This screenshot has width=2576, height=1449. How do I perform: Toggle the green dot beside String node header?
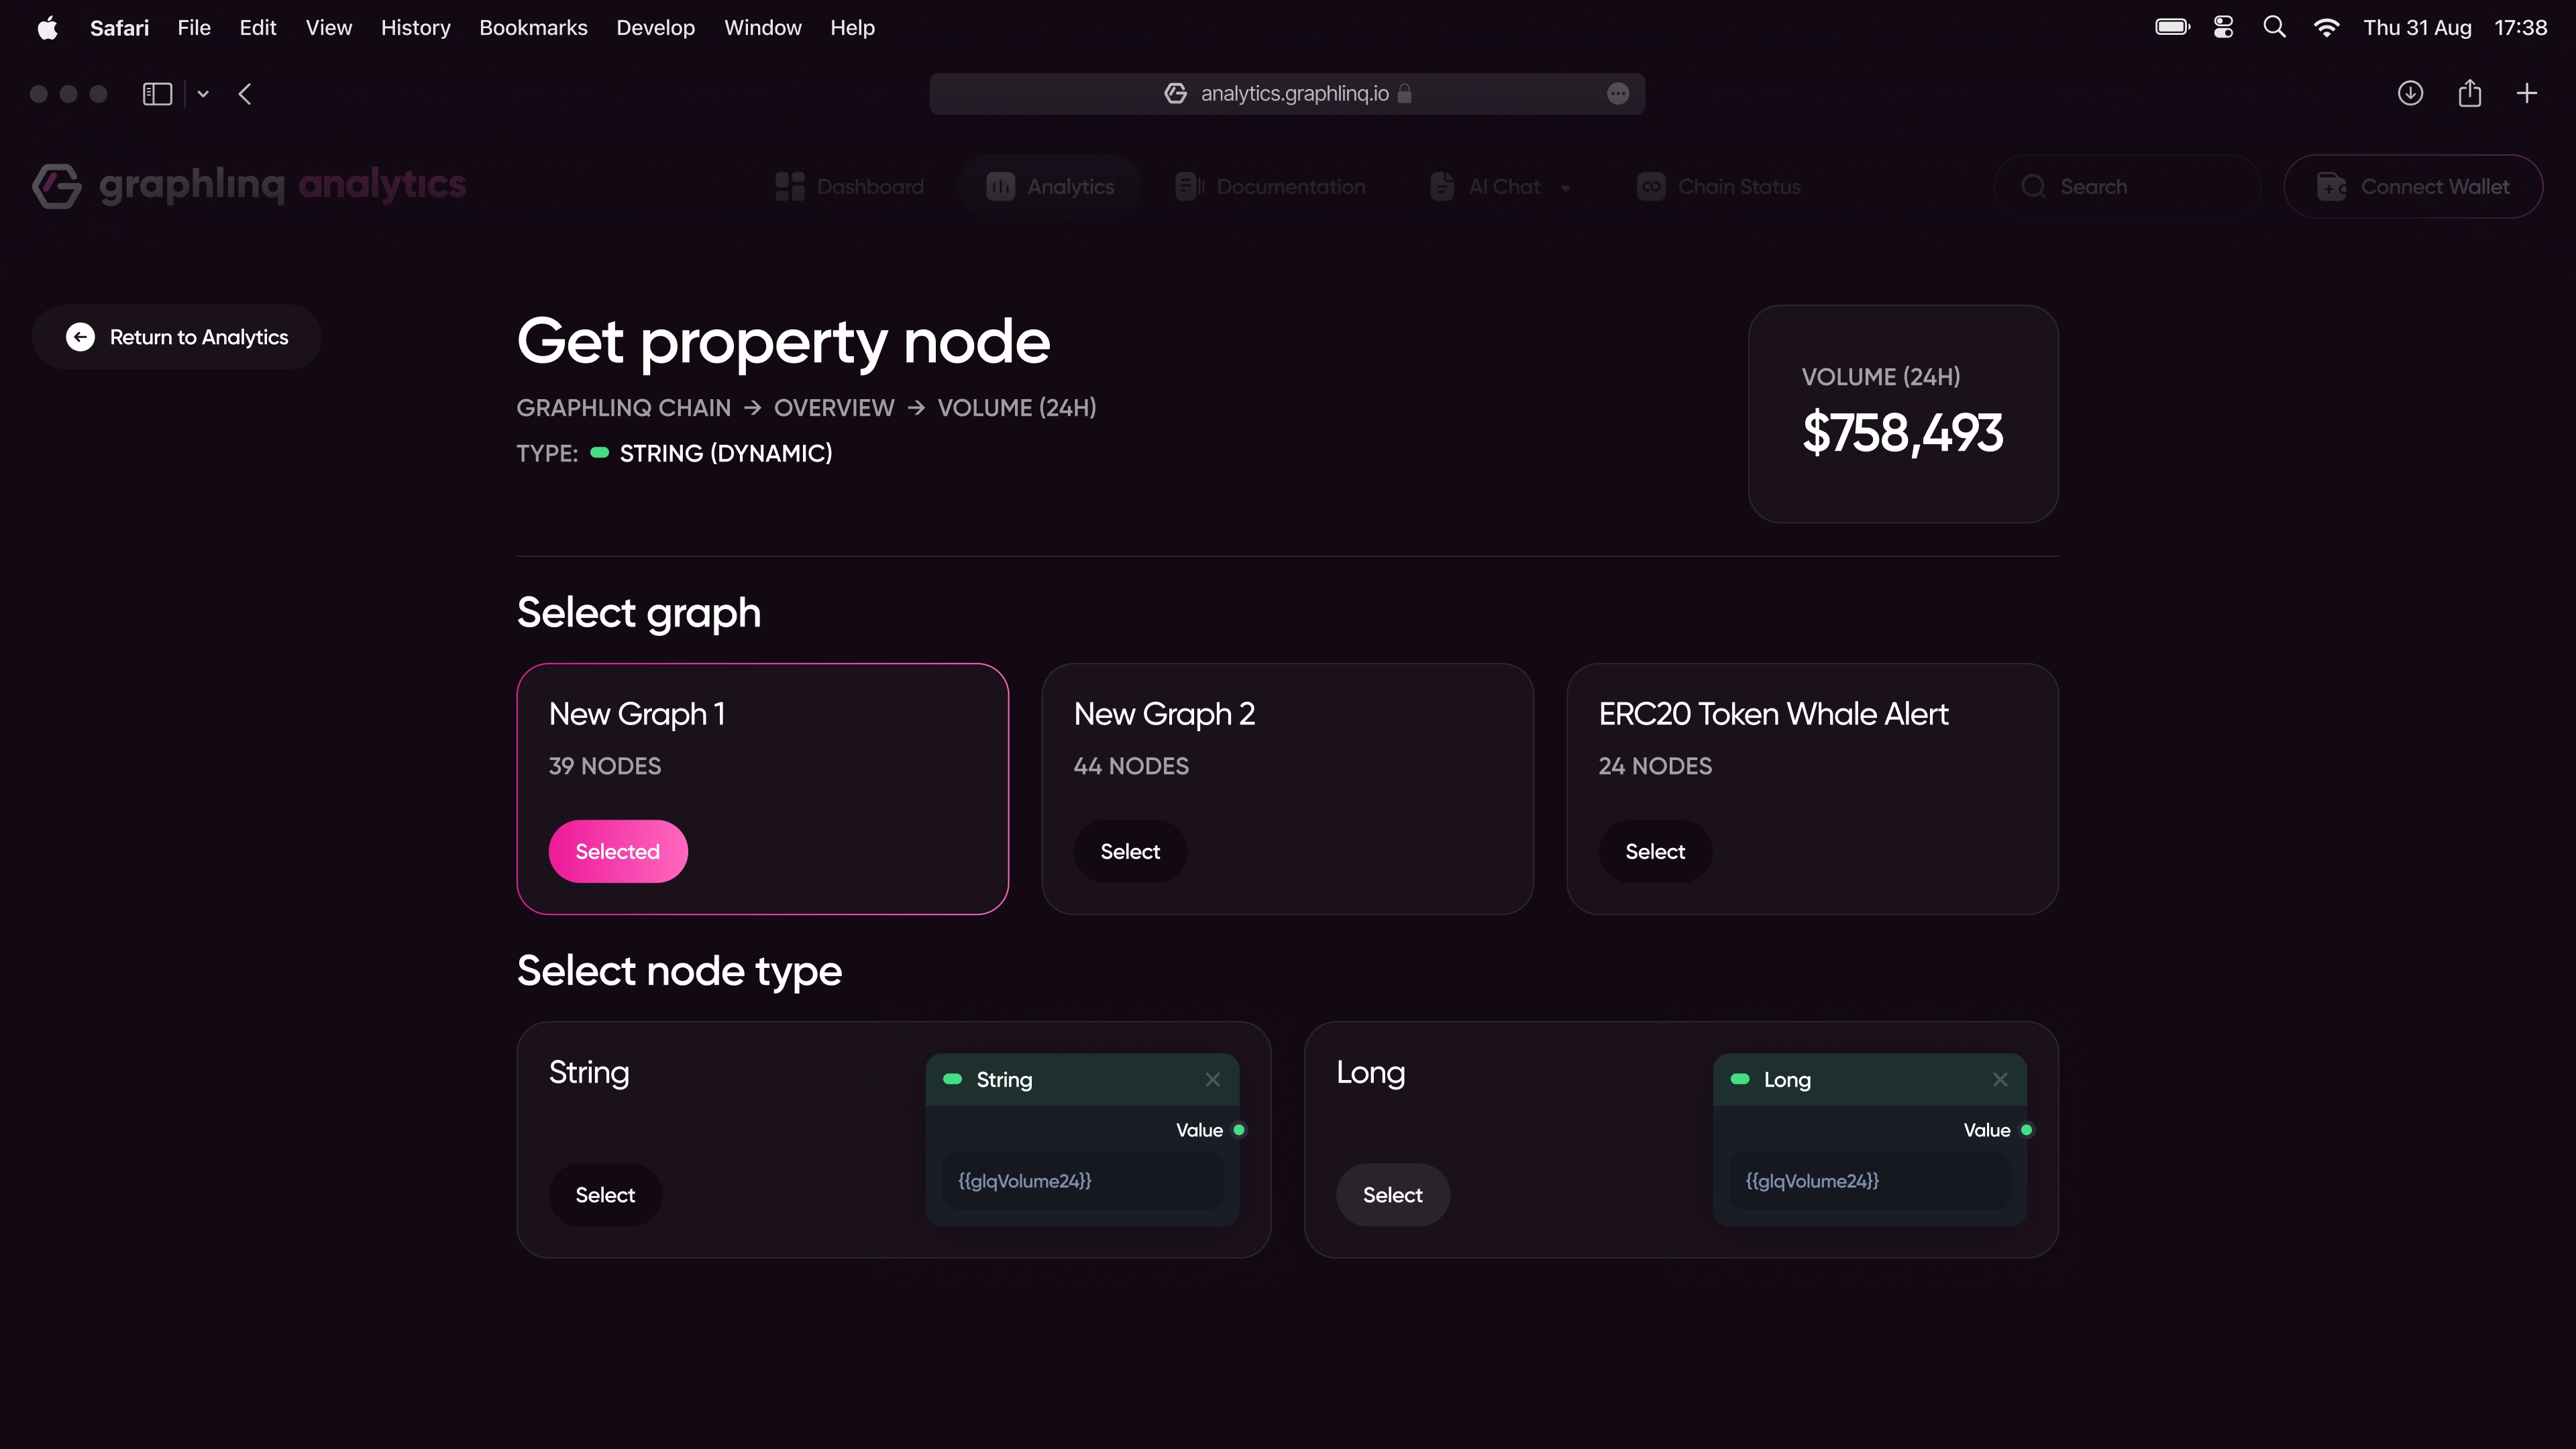click(953, 1080)
